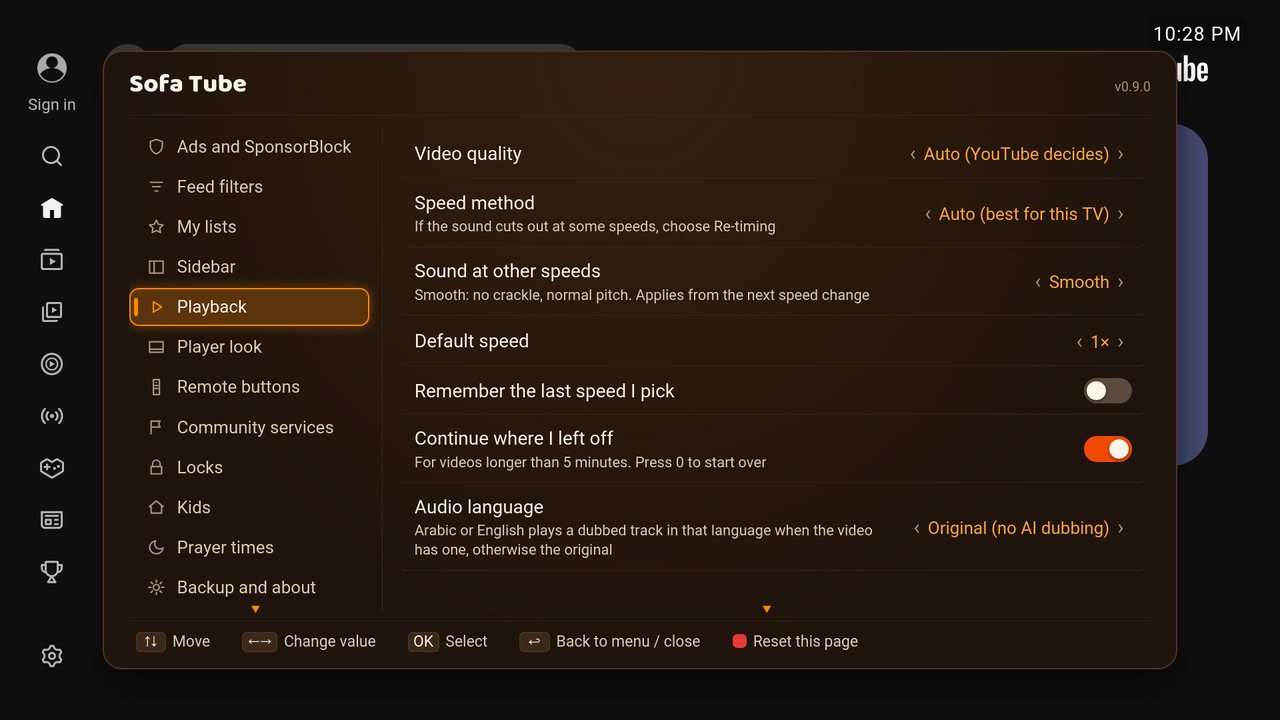This screenshot has height=720, width=1280.
Task: Click the OK Select hint
Action: point(448,642)
